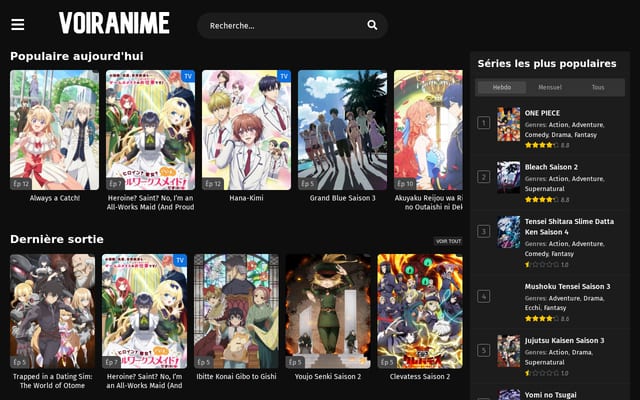
Task: Open the Grand Blue Saison 3 poster
Action: click(x=342, y=130)
